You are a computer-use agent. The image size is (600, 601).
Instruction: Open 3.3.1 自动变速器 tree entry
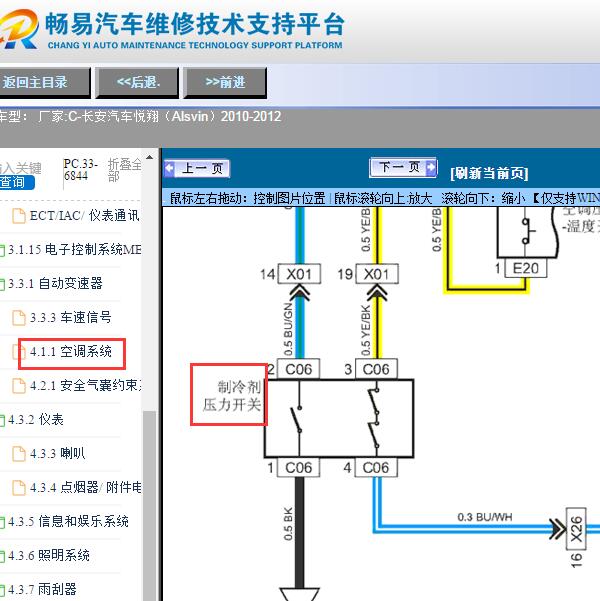pyautogui.click(x=55, y=284)
